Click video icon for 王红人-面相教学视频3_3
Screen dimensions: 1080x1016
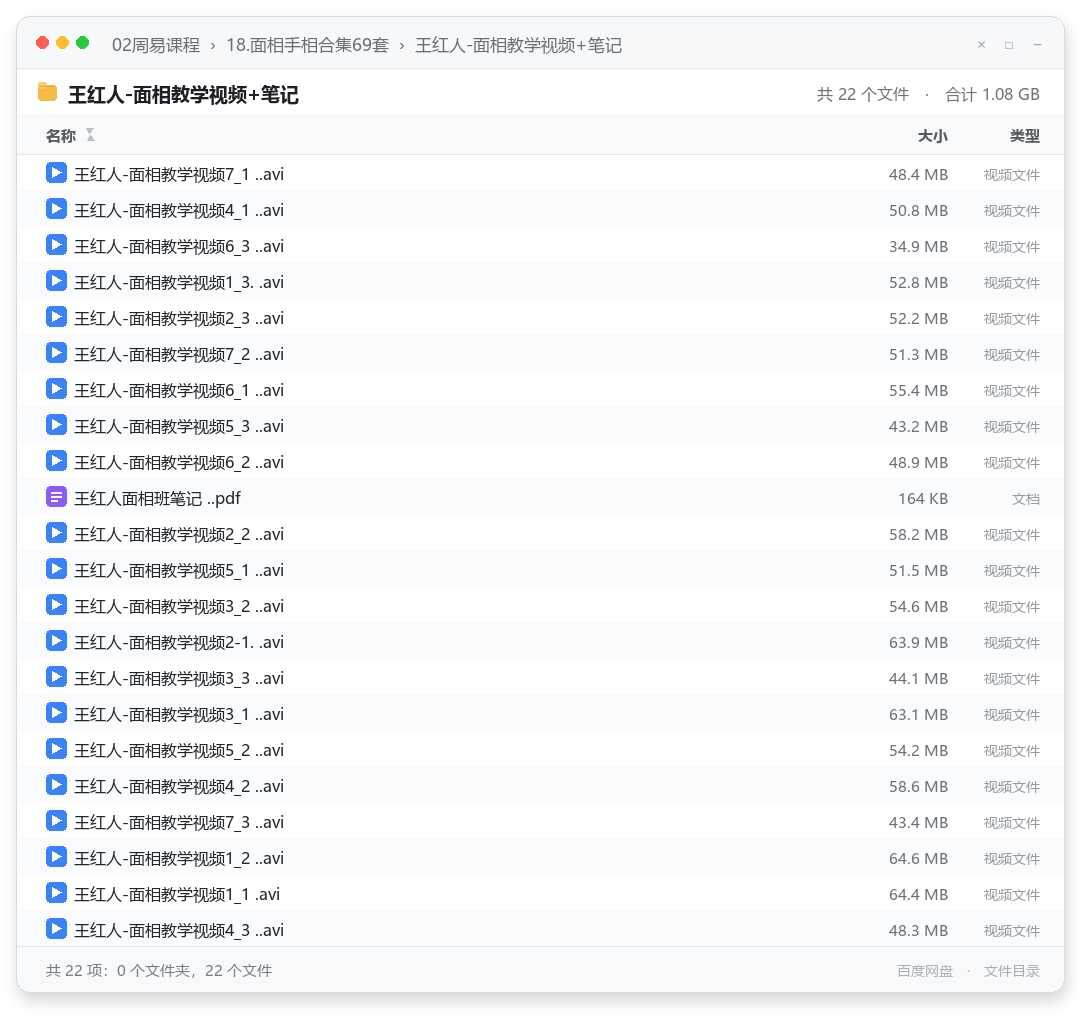coord(56,676)
